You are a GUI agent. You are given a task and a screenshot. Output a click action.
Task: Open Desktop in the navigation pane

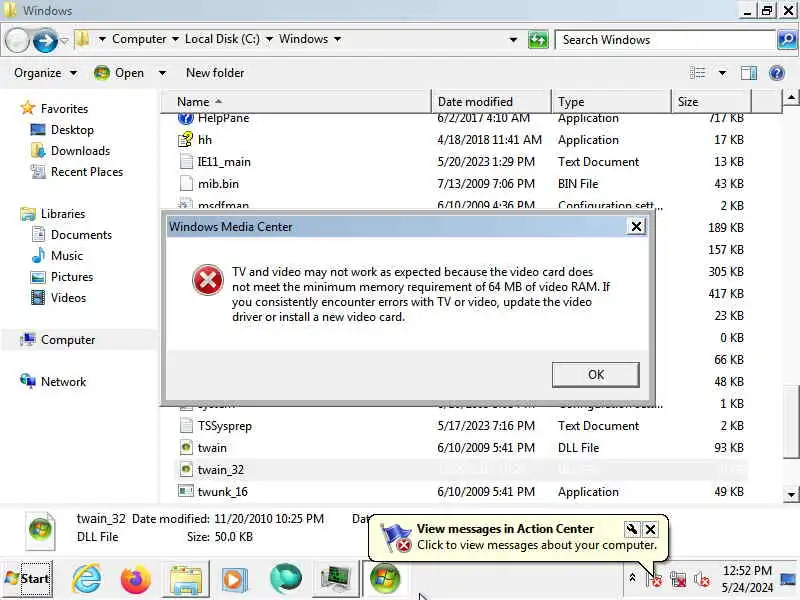tap(72, 130)
